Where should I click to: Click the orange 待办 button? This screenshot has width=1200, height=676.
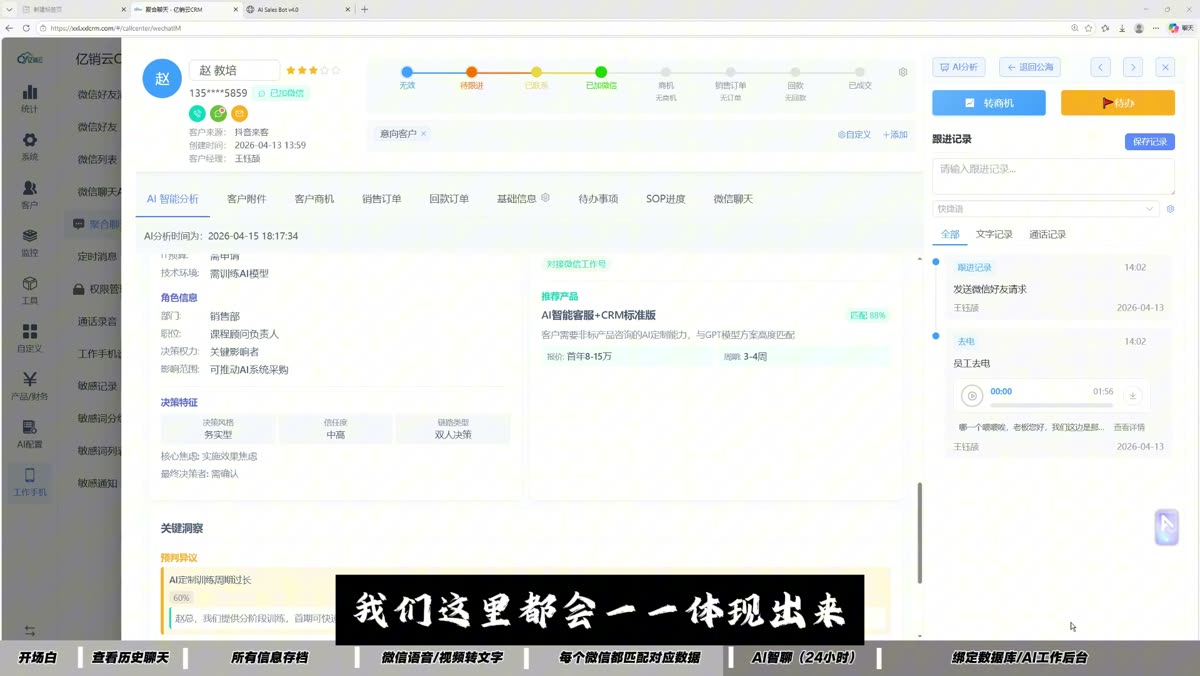tap(1118, 103)
